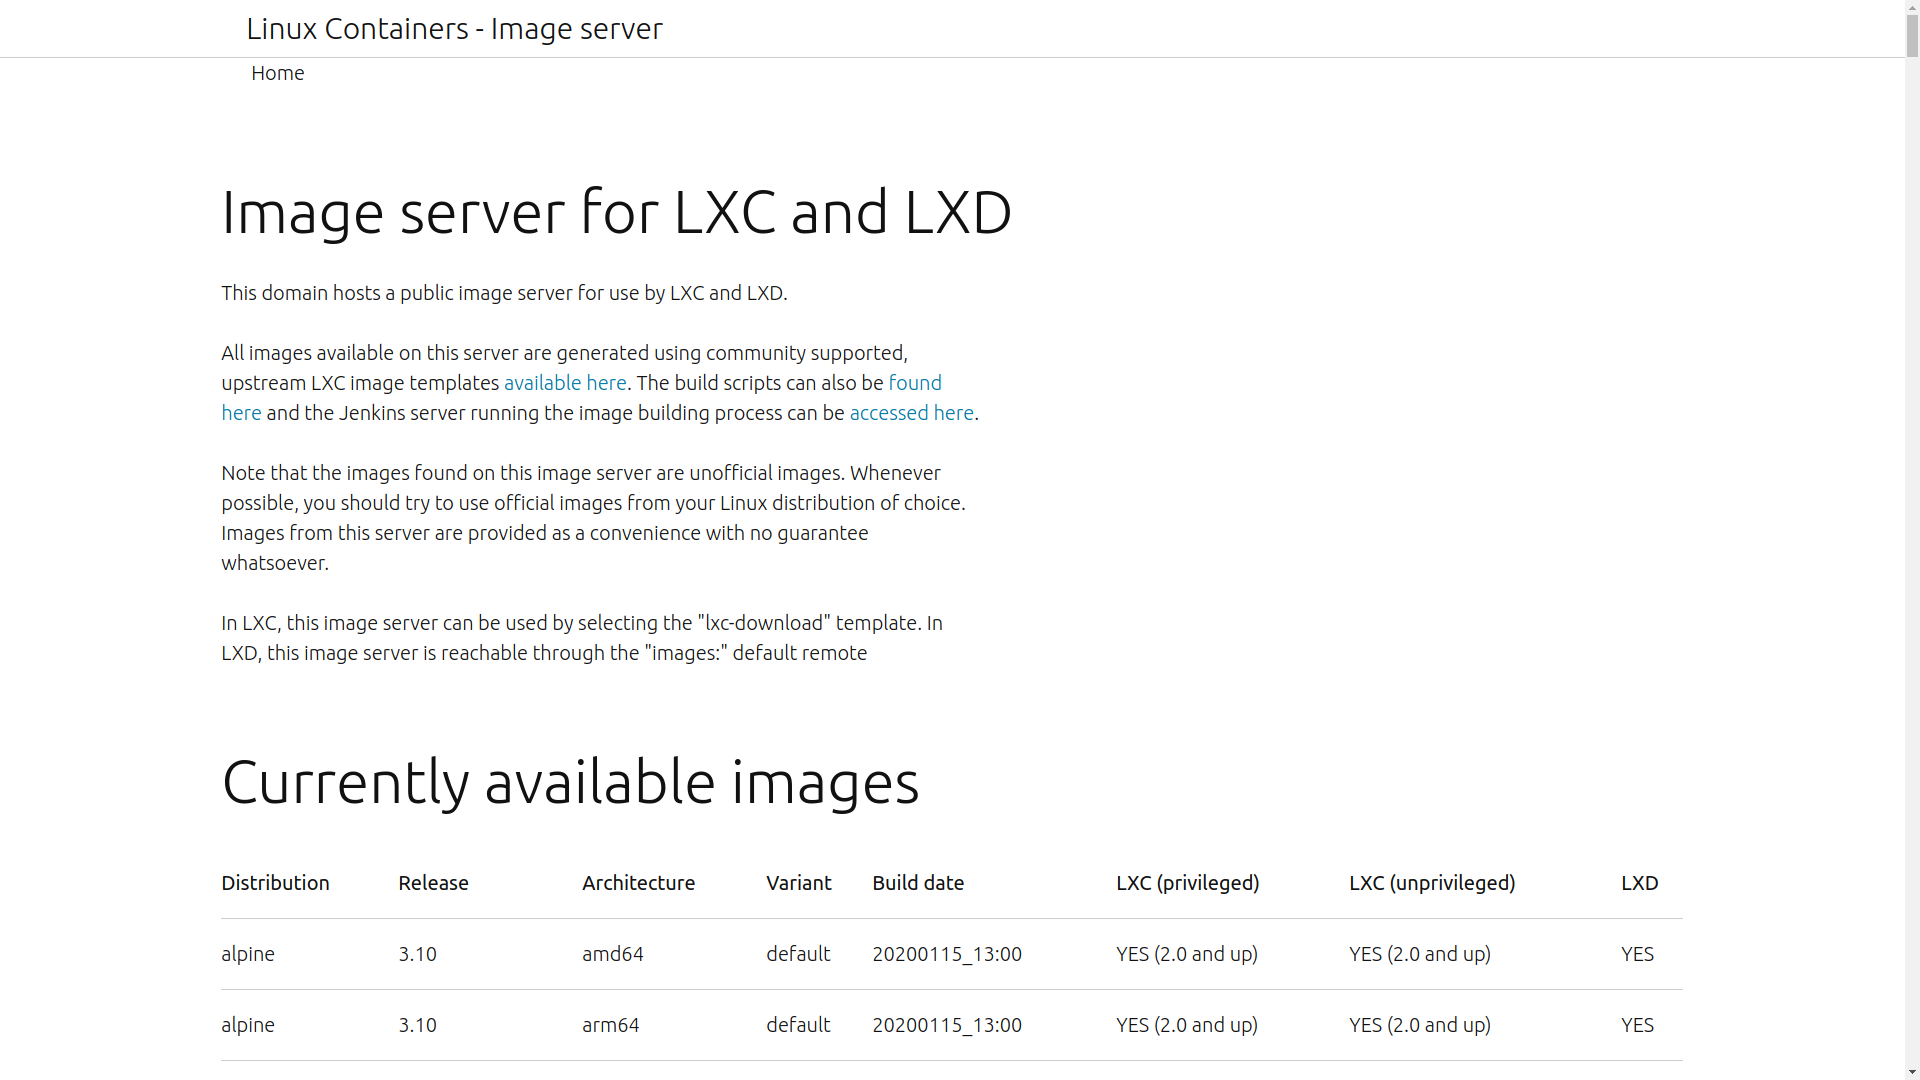Viewport: 1920px width, 1080px height.
Task: Click the LXC (privileged) column header
Action: [x=1187, y=883]
